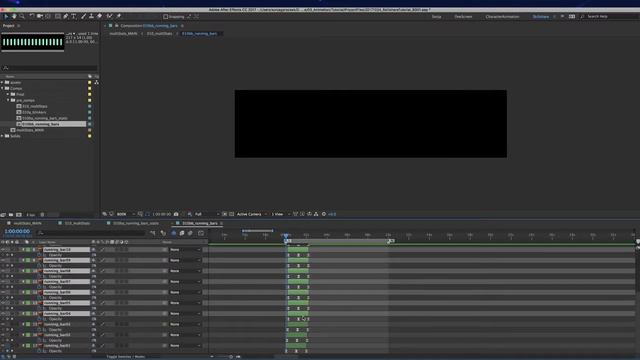This screenshot has width=640, height=360.
Task: Select the Clone Stamp tool
Action: [x=91, y=16]
